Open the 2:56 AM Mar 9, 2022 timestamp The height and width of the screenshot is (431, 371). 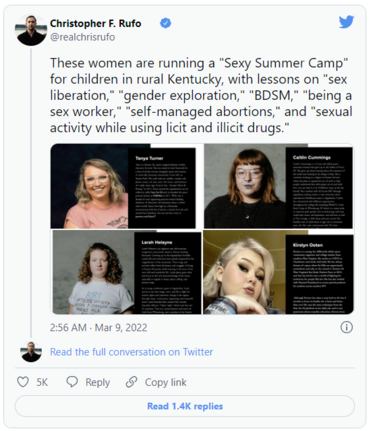(x=99, y=328)
